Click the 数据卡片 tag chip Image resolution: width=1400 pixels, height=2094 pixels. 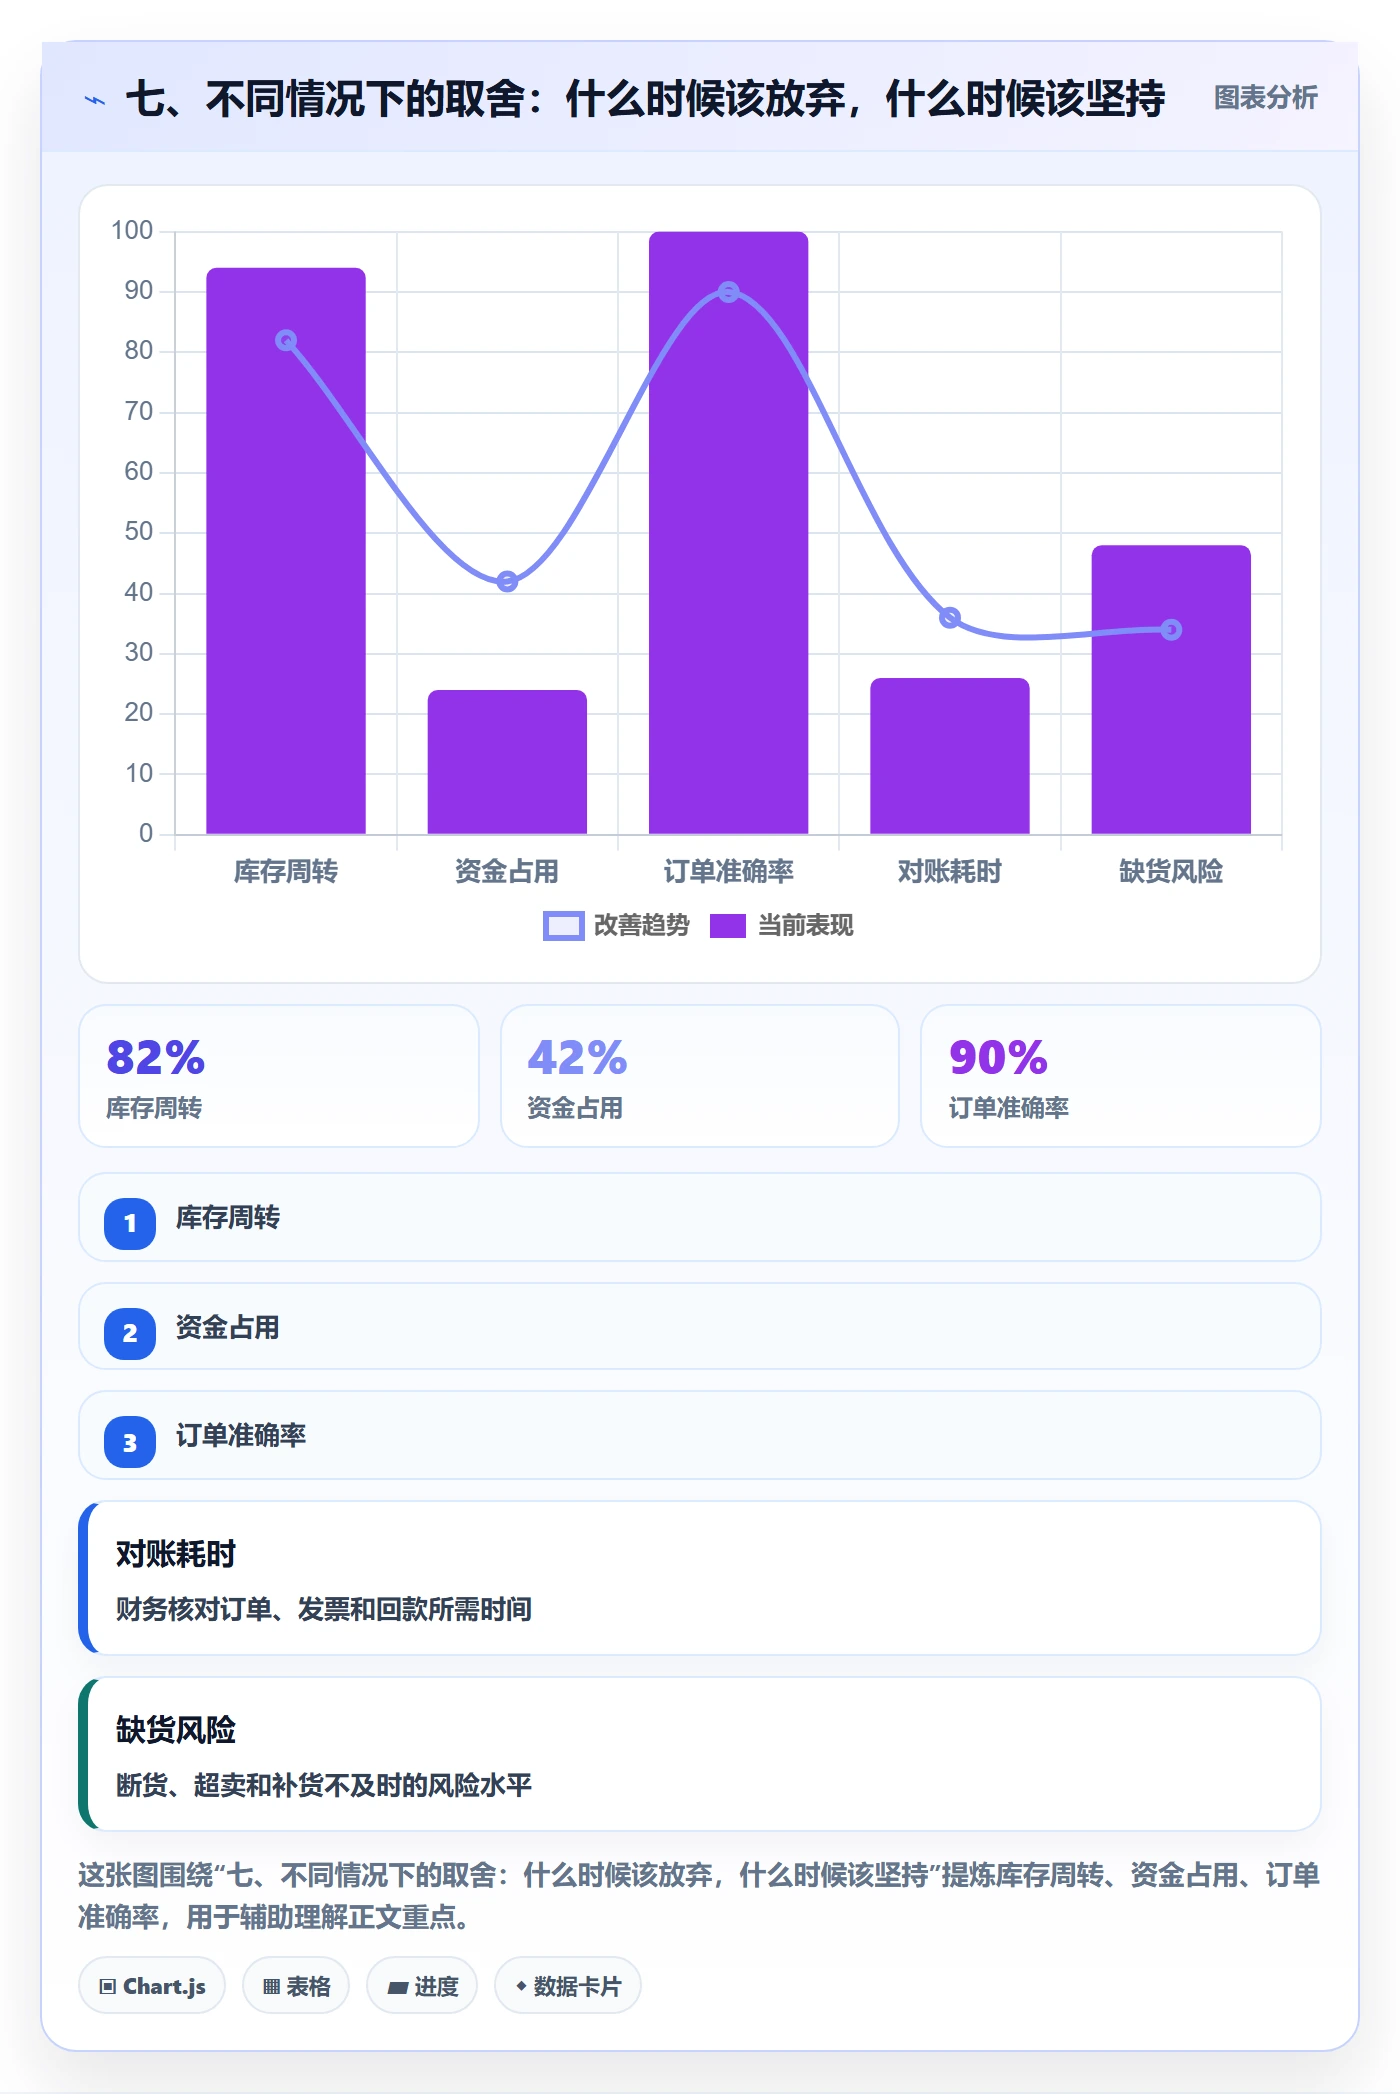click(x=568, y=1986)
